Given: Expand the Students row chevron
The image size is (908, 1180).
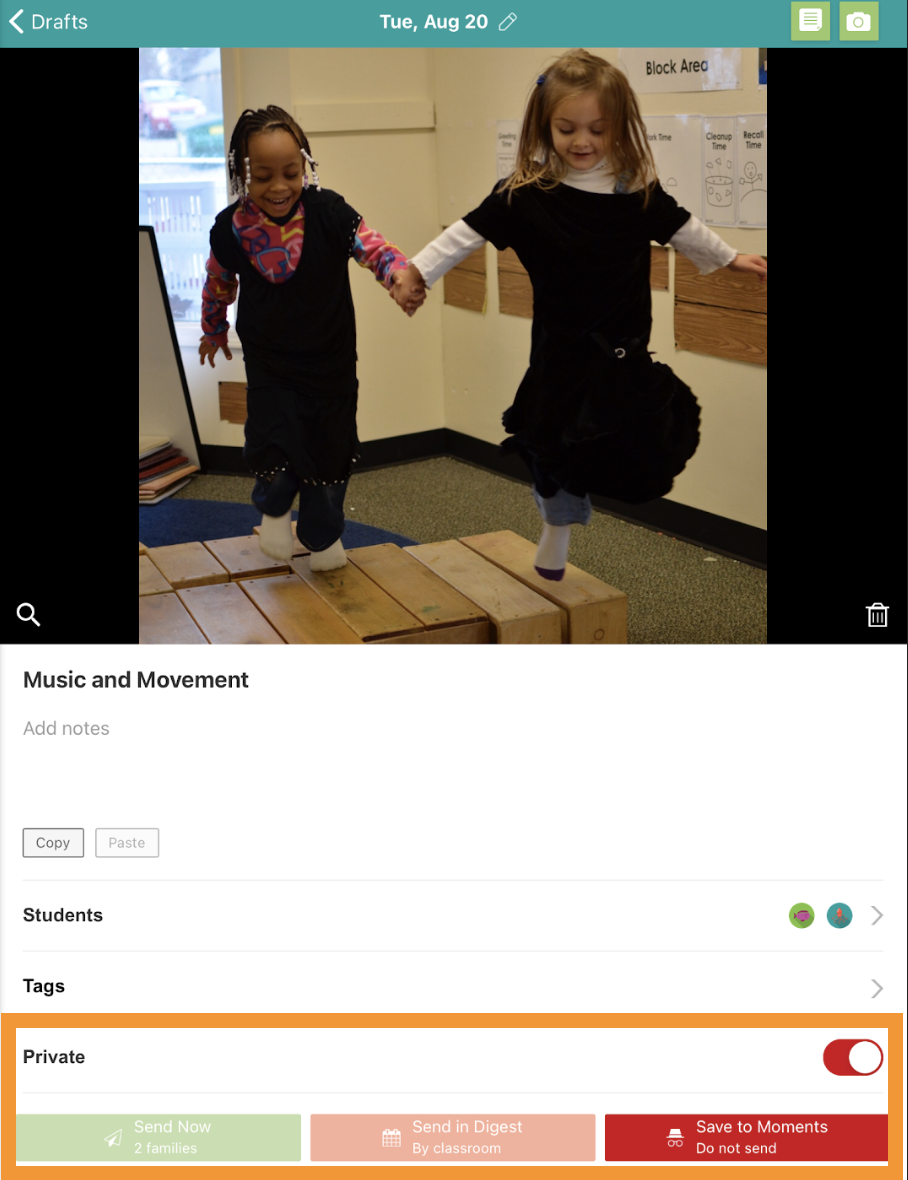Looking at the screenshot, I should tap(877, 916).
